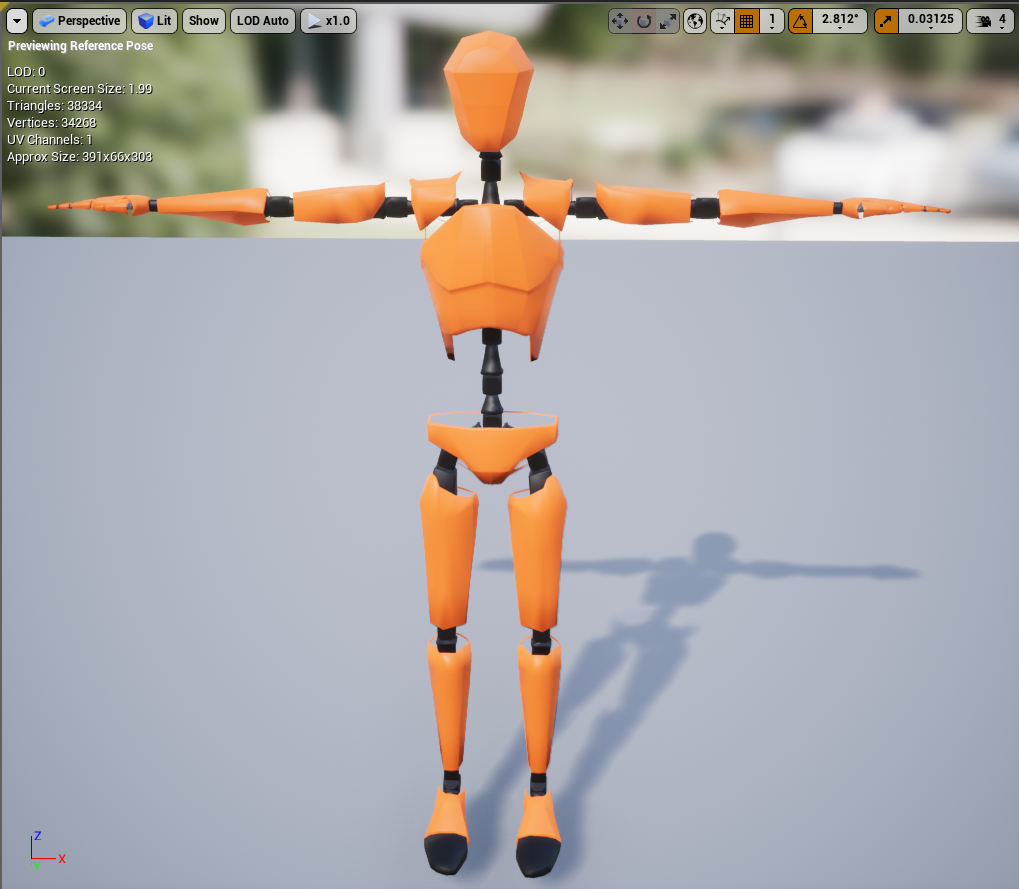This screenshot has width=1019, height=889.
Task: Toggle grid snapping
Action: tap(747, 21)
